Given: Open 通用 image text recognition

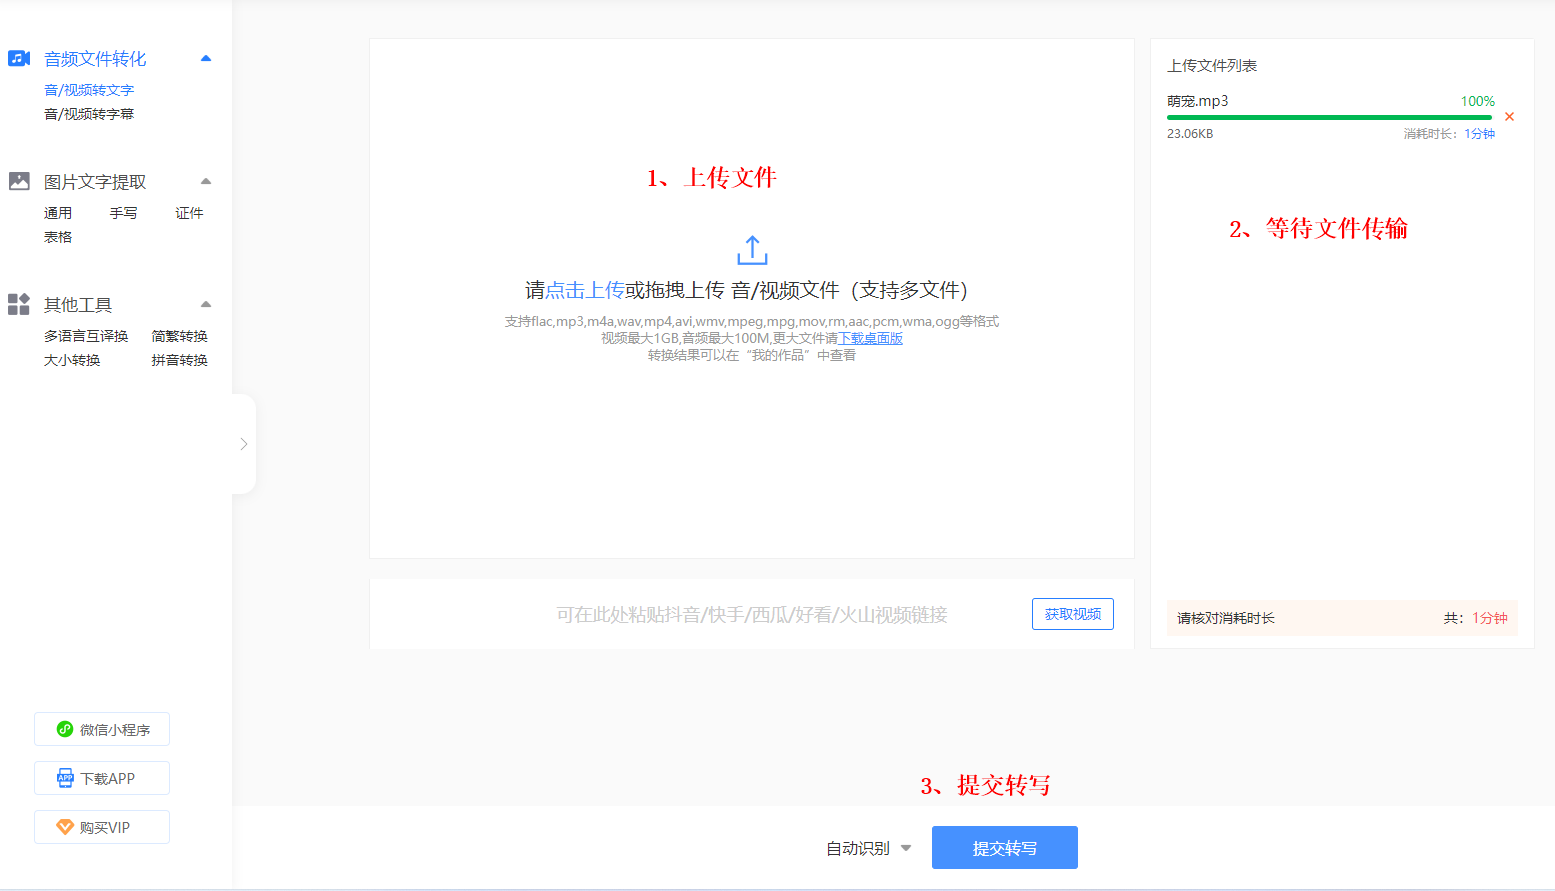Looking at the screenshot, I should [58, 213].
